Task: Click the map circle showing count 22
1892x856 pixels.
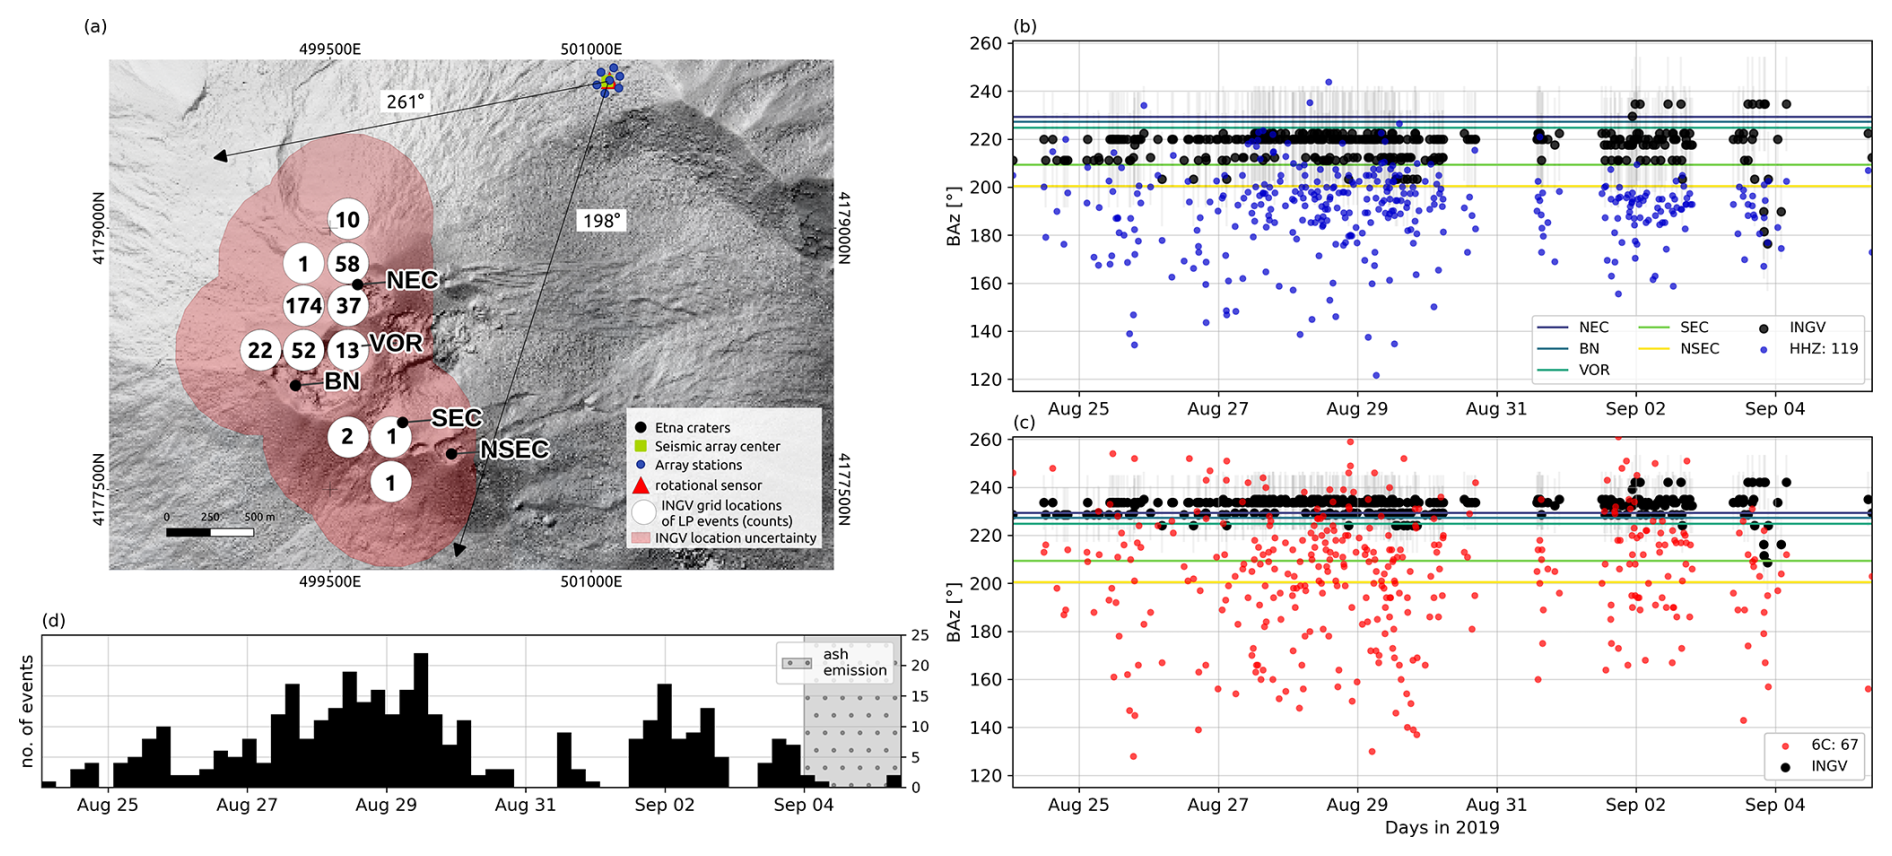Action: (260, 351)
